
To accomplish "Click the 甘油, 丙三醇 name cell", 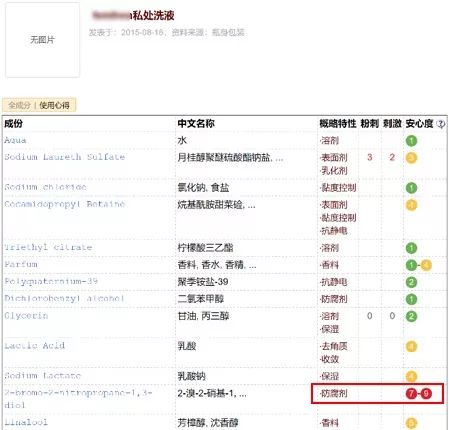I will 203,316.
